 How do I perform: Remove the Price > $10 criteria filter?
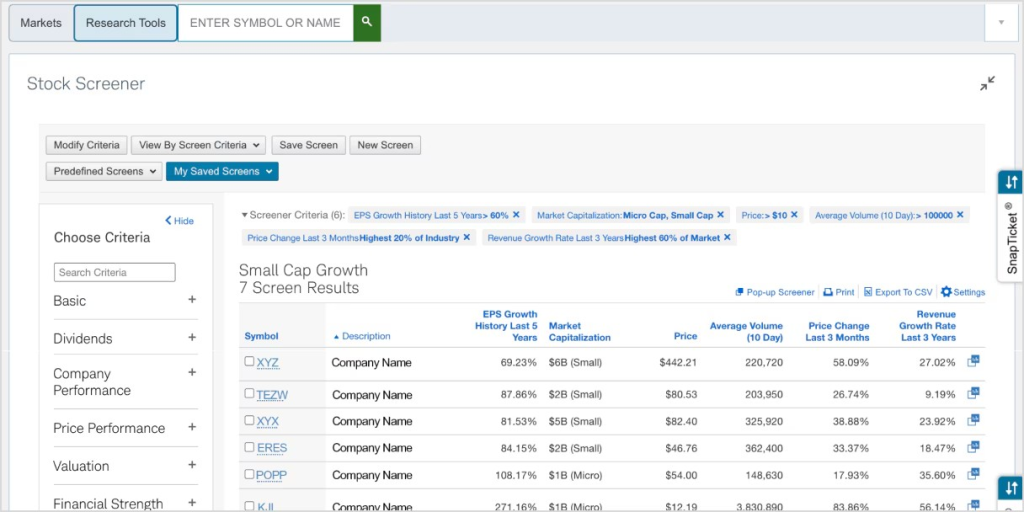click(x=794, y=214)
